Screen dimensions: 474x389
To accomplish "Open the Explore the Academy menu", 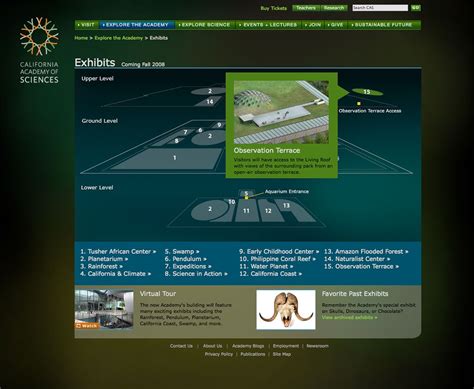I will 137,25.
